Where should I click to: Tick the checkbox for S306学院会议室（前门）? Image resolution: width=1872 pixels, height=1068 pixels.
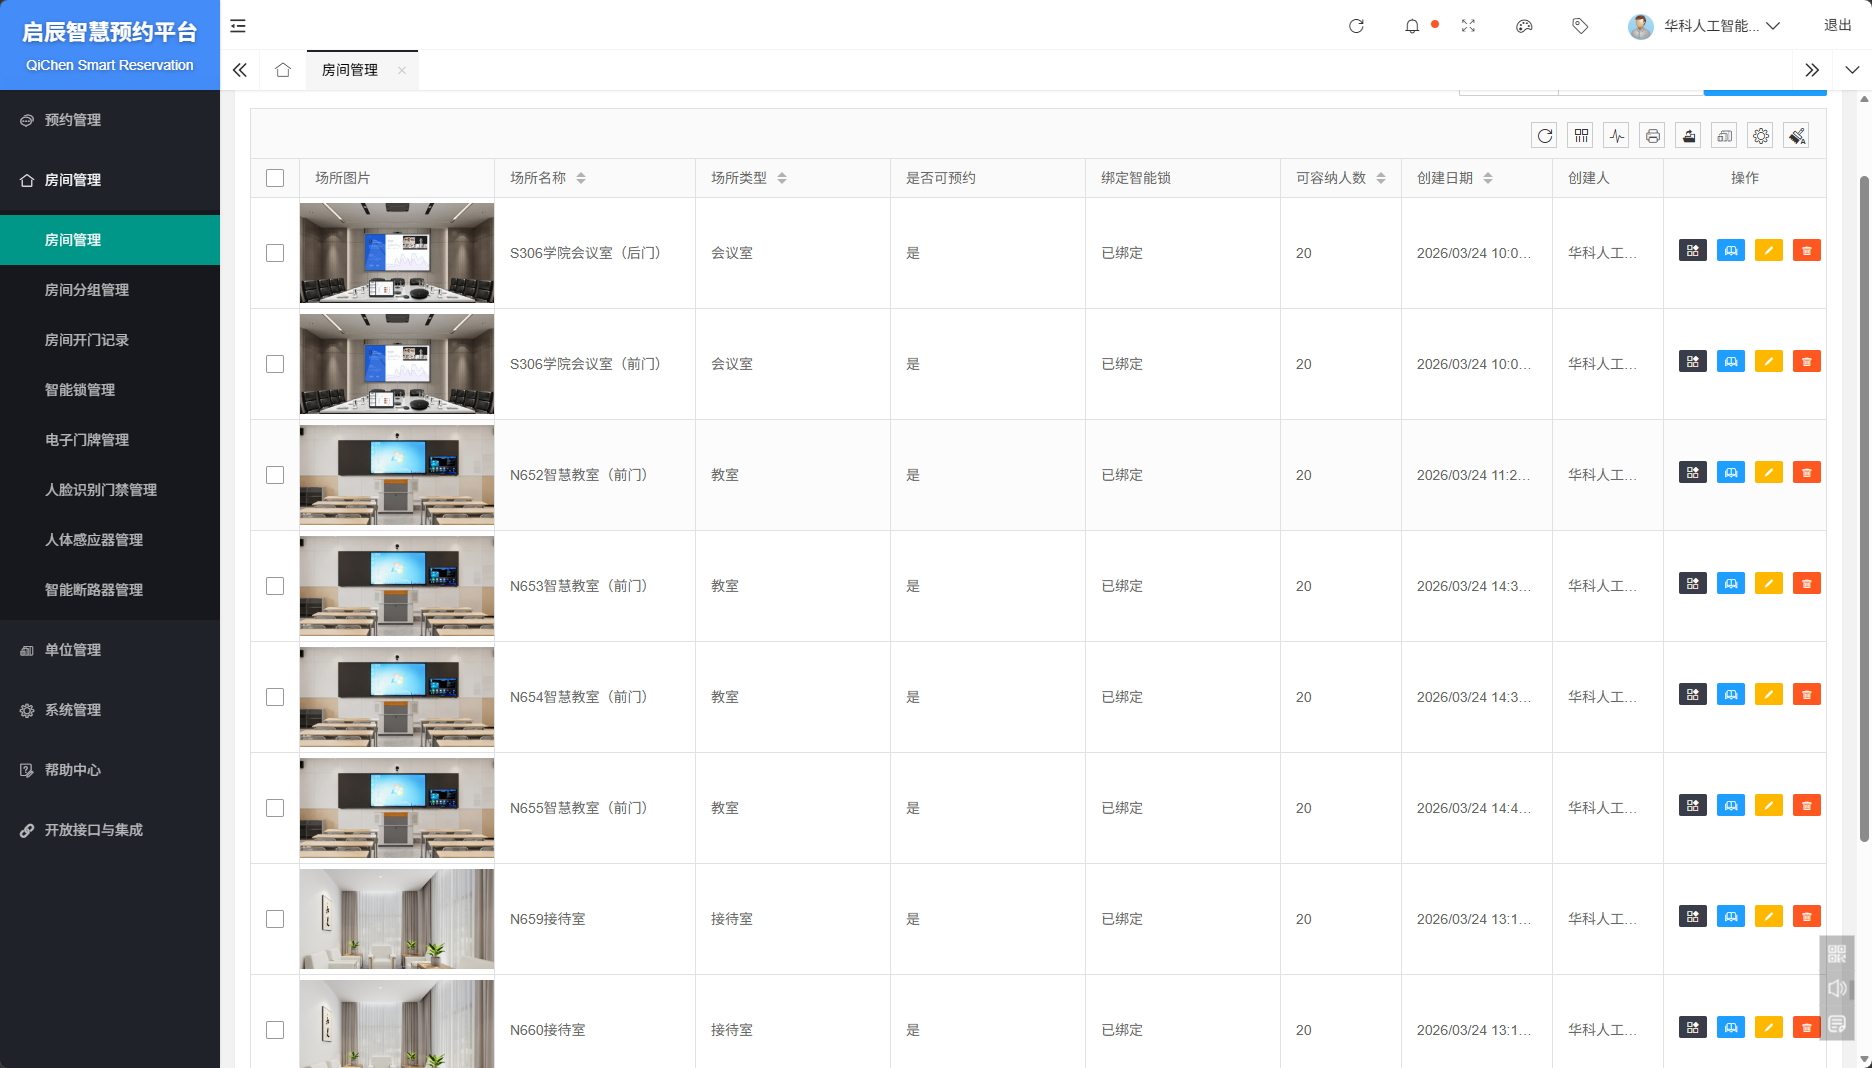click(275, 364)
